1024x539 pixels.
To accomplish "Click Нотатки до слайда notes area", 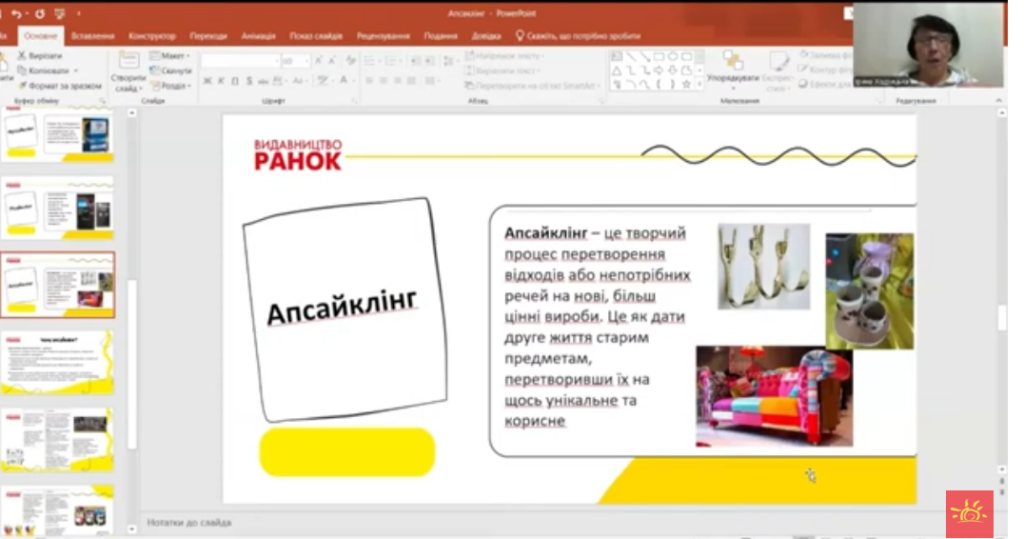I will tap(190, 522).
